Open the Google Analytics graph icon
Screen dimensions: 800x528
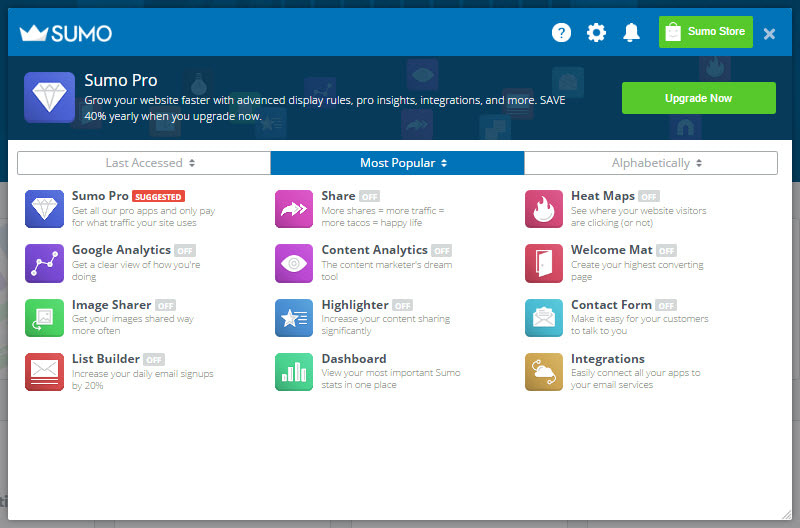(44, 263)
